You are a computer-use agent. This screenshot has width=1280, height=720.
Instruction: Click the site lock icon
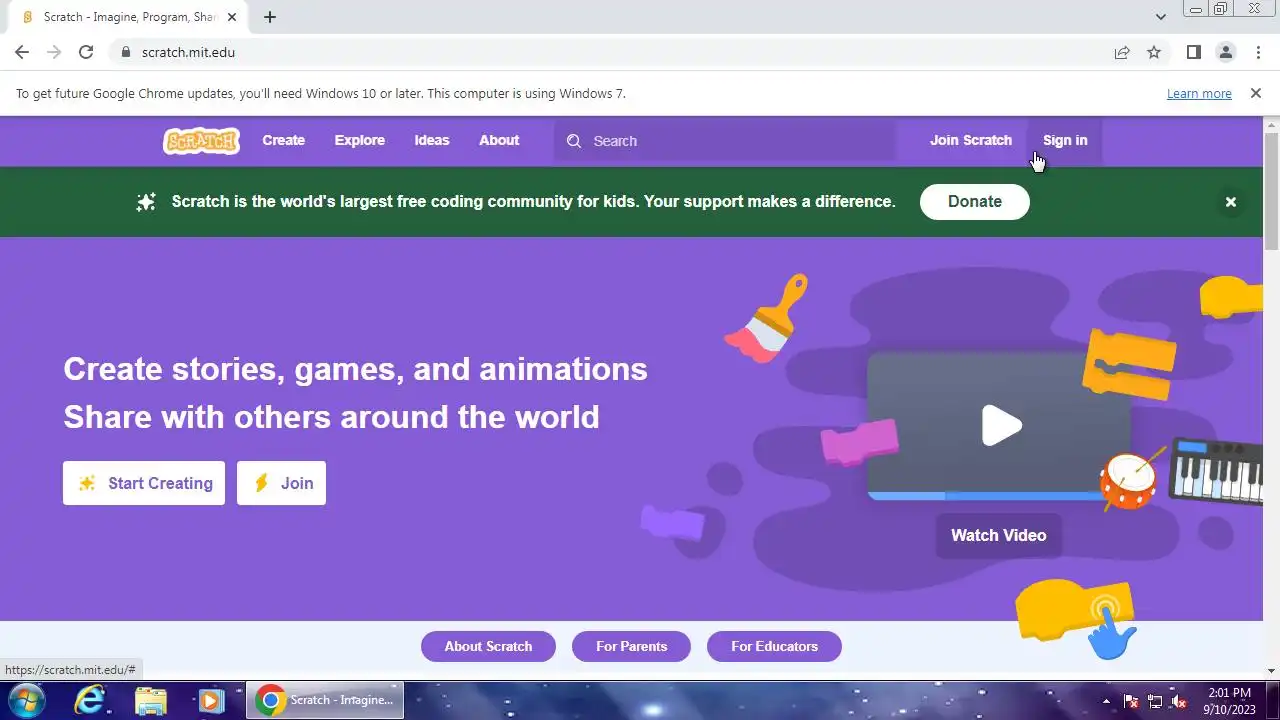[x=125, y=52]
